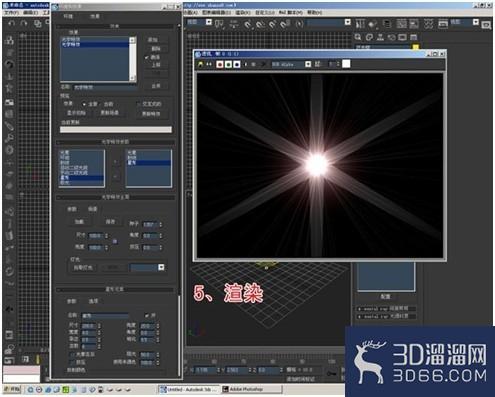The width and height of the screenshot is (495, 397).
Task: Clone the rendered frame window
Action: coord(209,64)
